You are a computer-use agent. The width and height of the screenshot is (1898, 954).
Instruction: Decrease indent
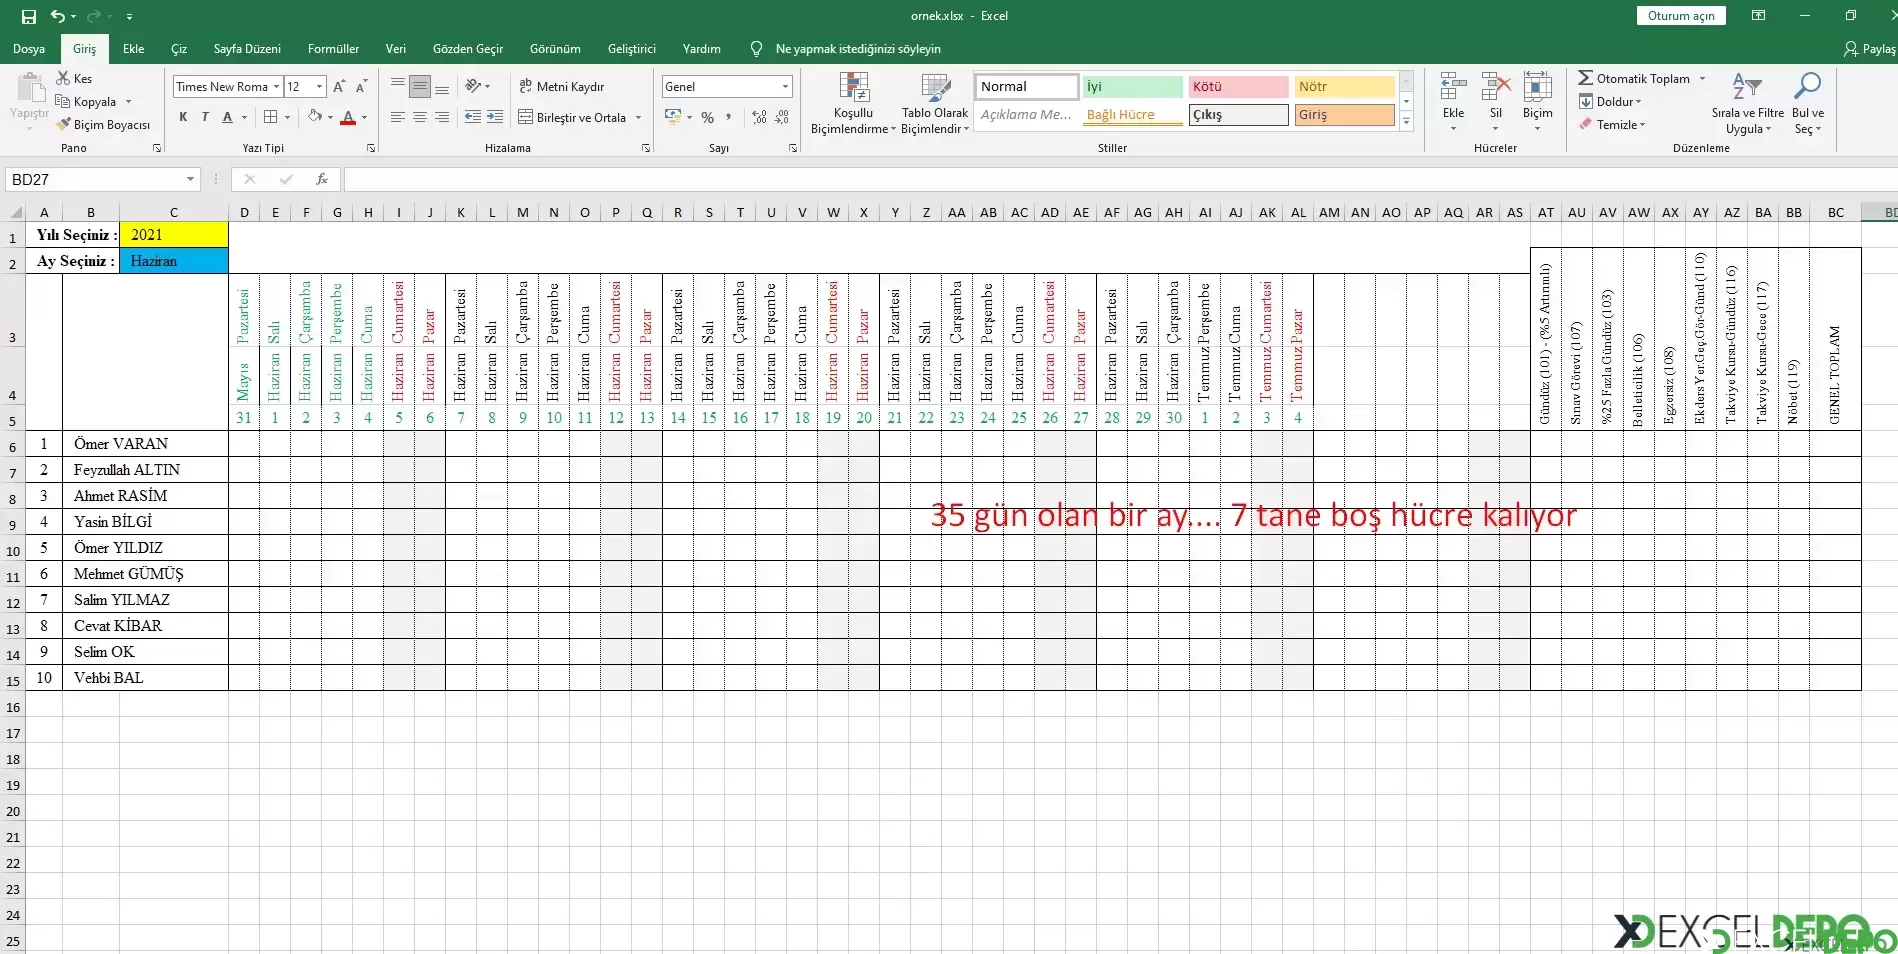click(473, 117)
